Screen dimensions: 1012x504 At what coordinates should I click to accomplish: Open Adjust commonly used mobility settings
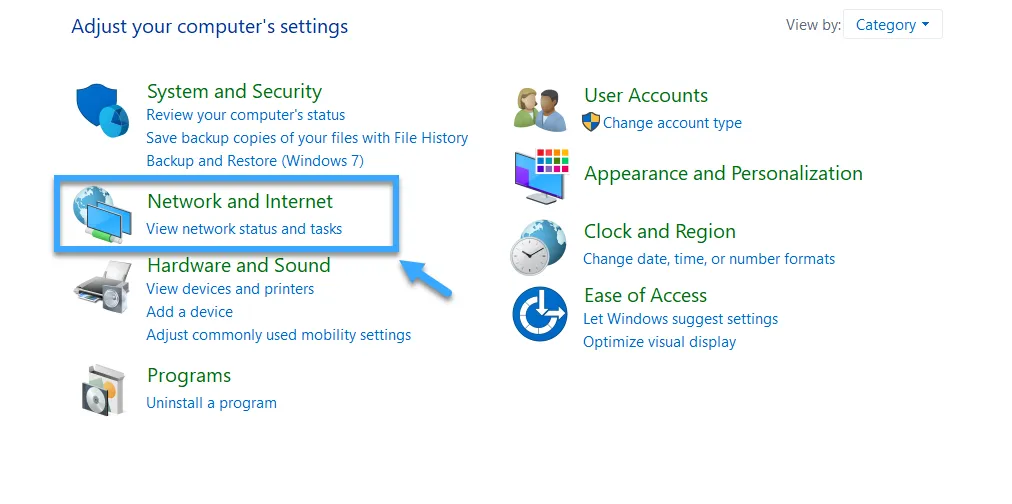(x=278, y=335)
